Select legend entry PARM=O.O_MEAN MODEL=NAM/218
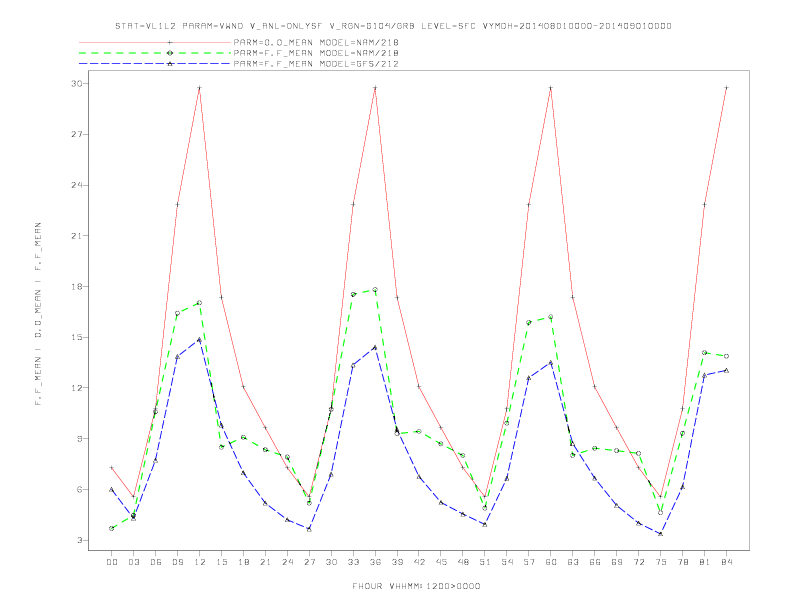This screenshot has width=792, height=612. pyautogui.click(x=316, y=42)
